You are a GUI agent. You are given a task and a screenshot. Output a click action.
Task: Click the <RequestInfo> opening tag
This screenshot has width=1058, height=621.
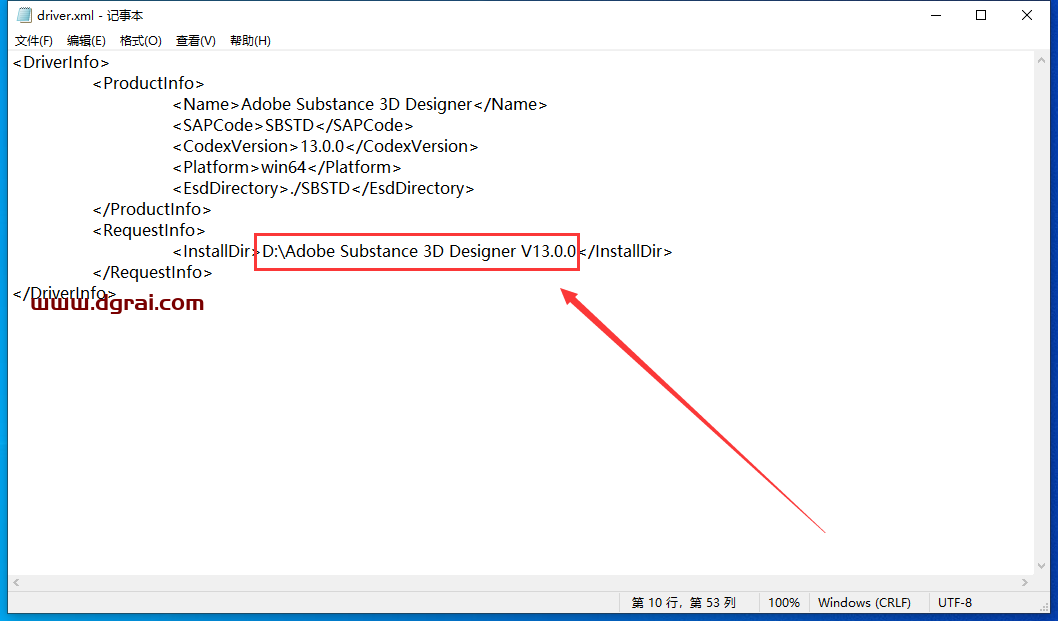[x=148, y=230]
